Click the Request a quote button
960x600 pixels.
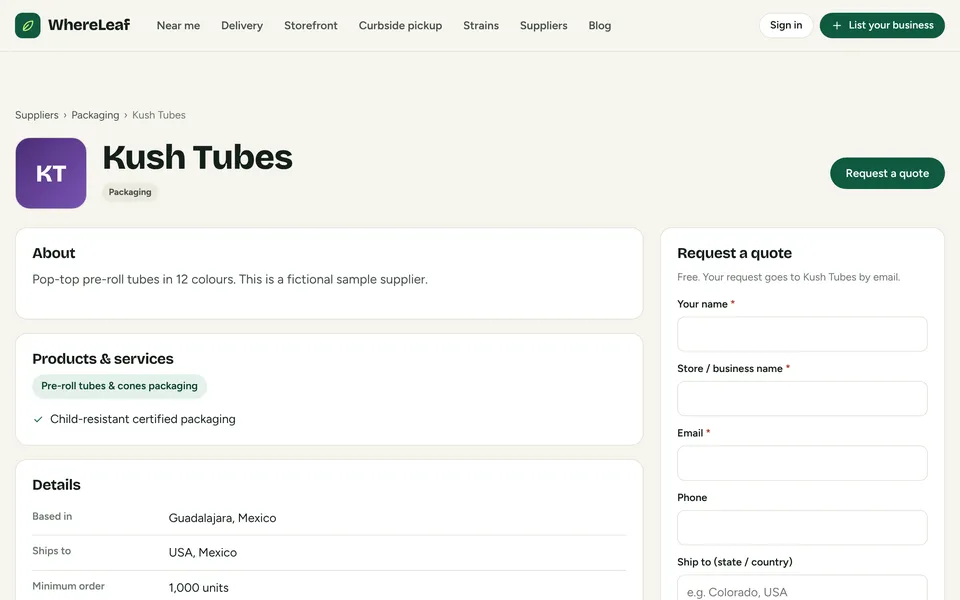[x=887, y=173]
